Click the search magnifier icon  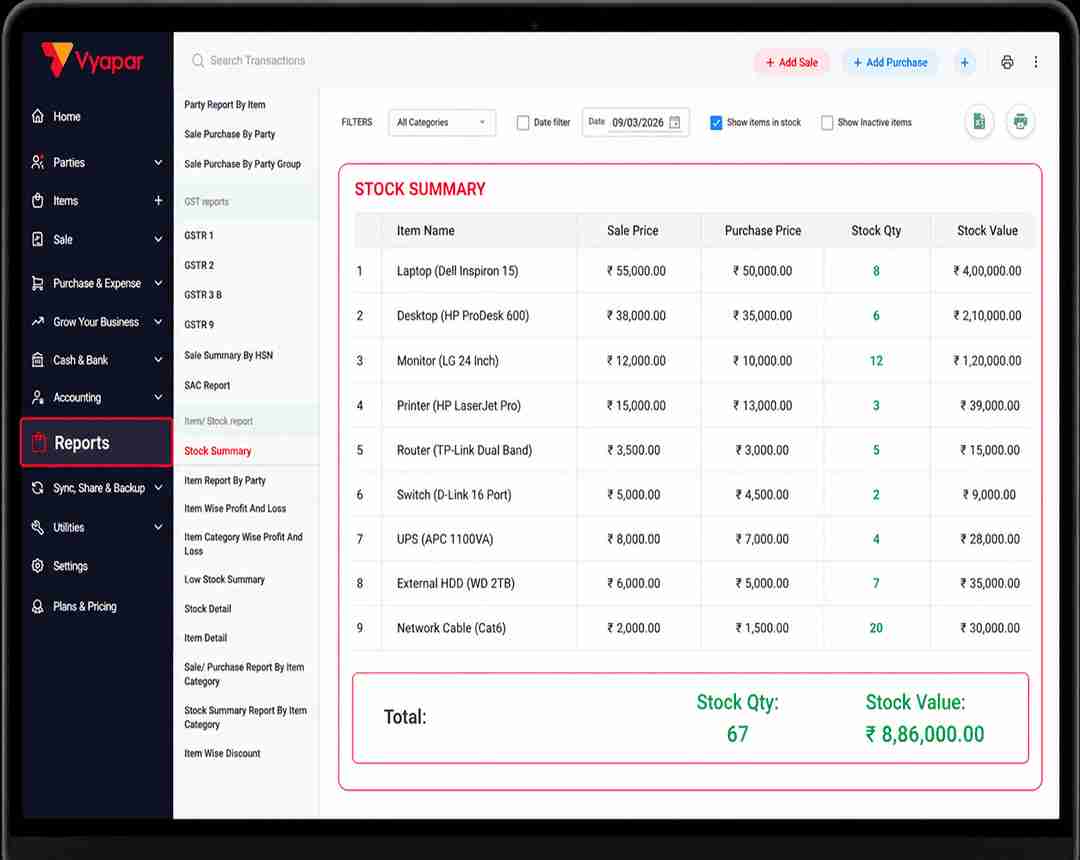(x=198, y=61)
